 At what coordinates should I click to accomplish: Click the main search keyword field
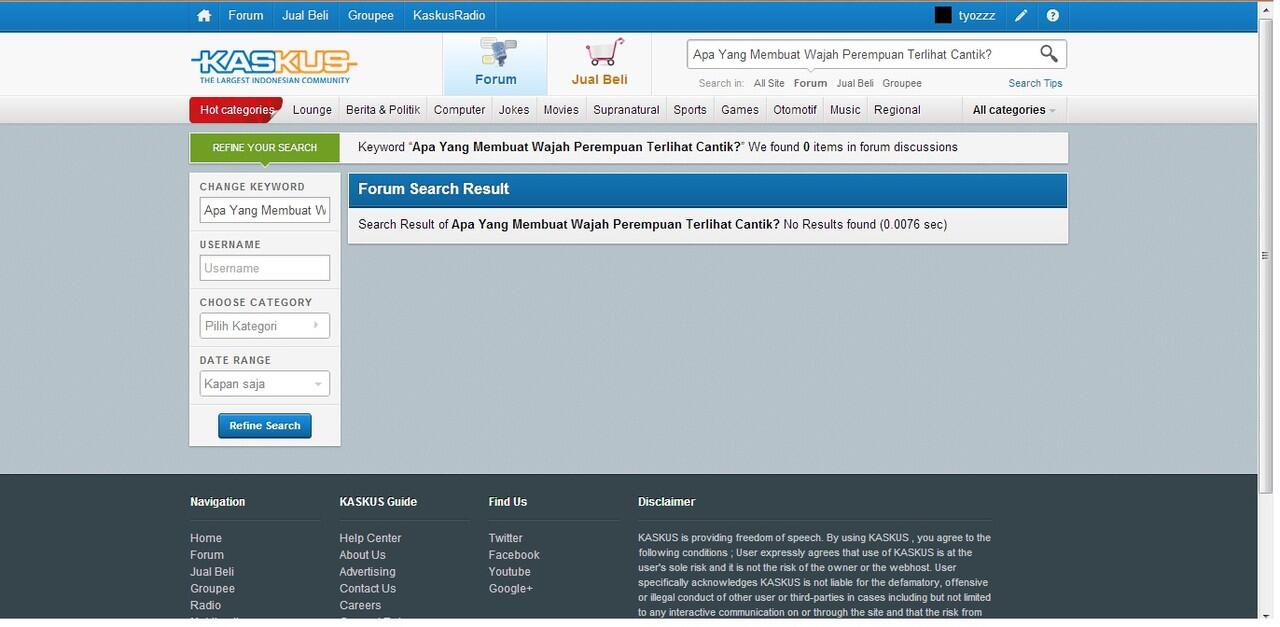[x=862, y=54]
